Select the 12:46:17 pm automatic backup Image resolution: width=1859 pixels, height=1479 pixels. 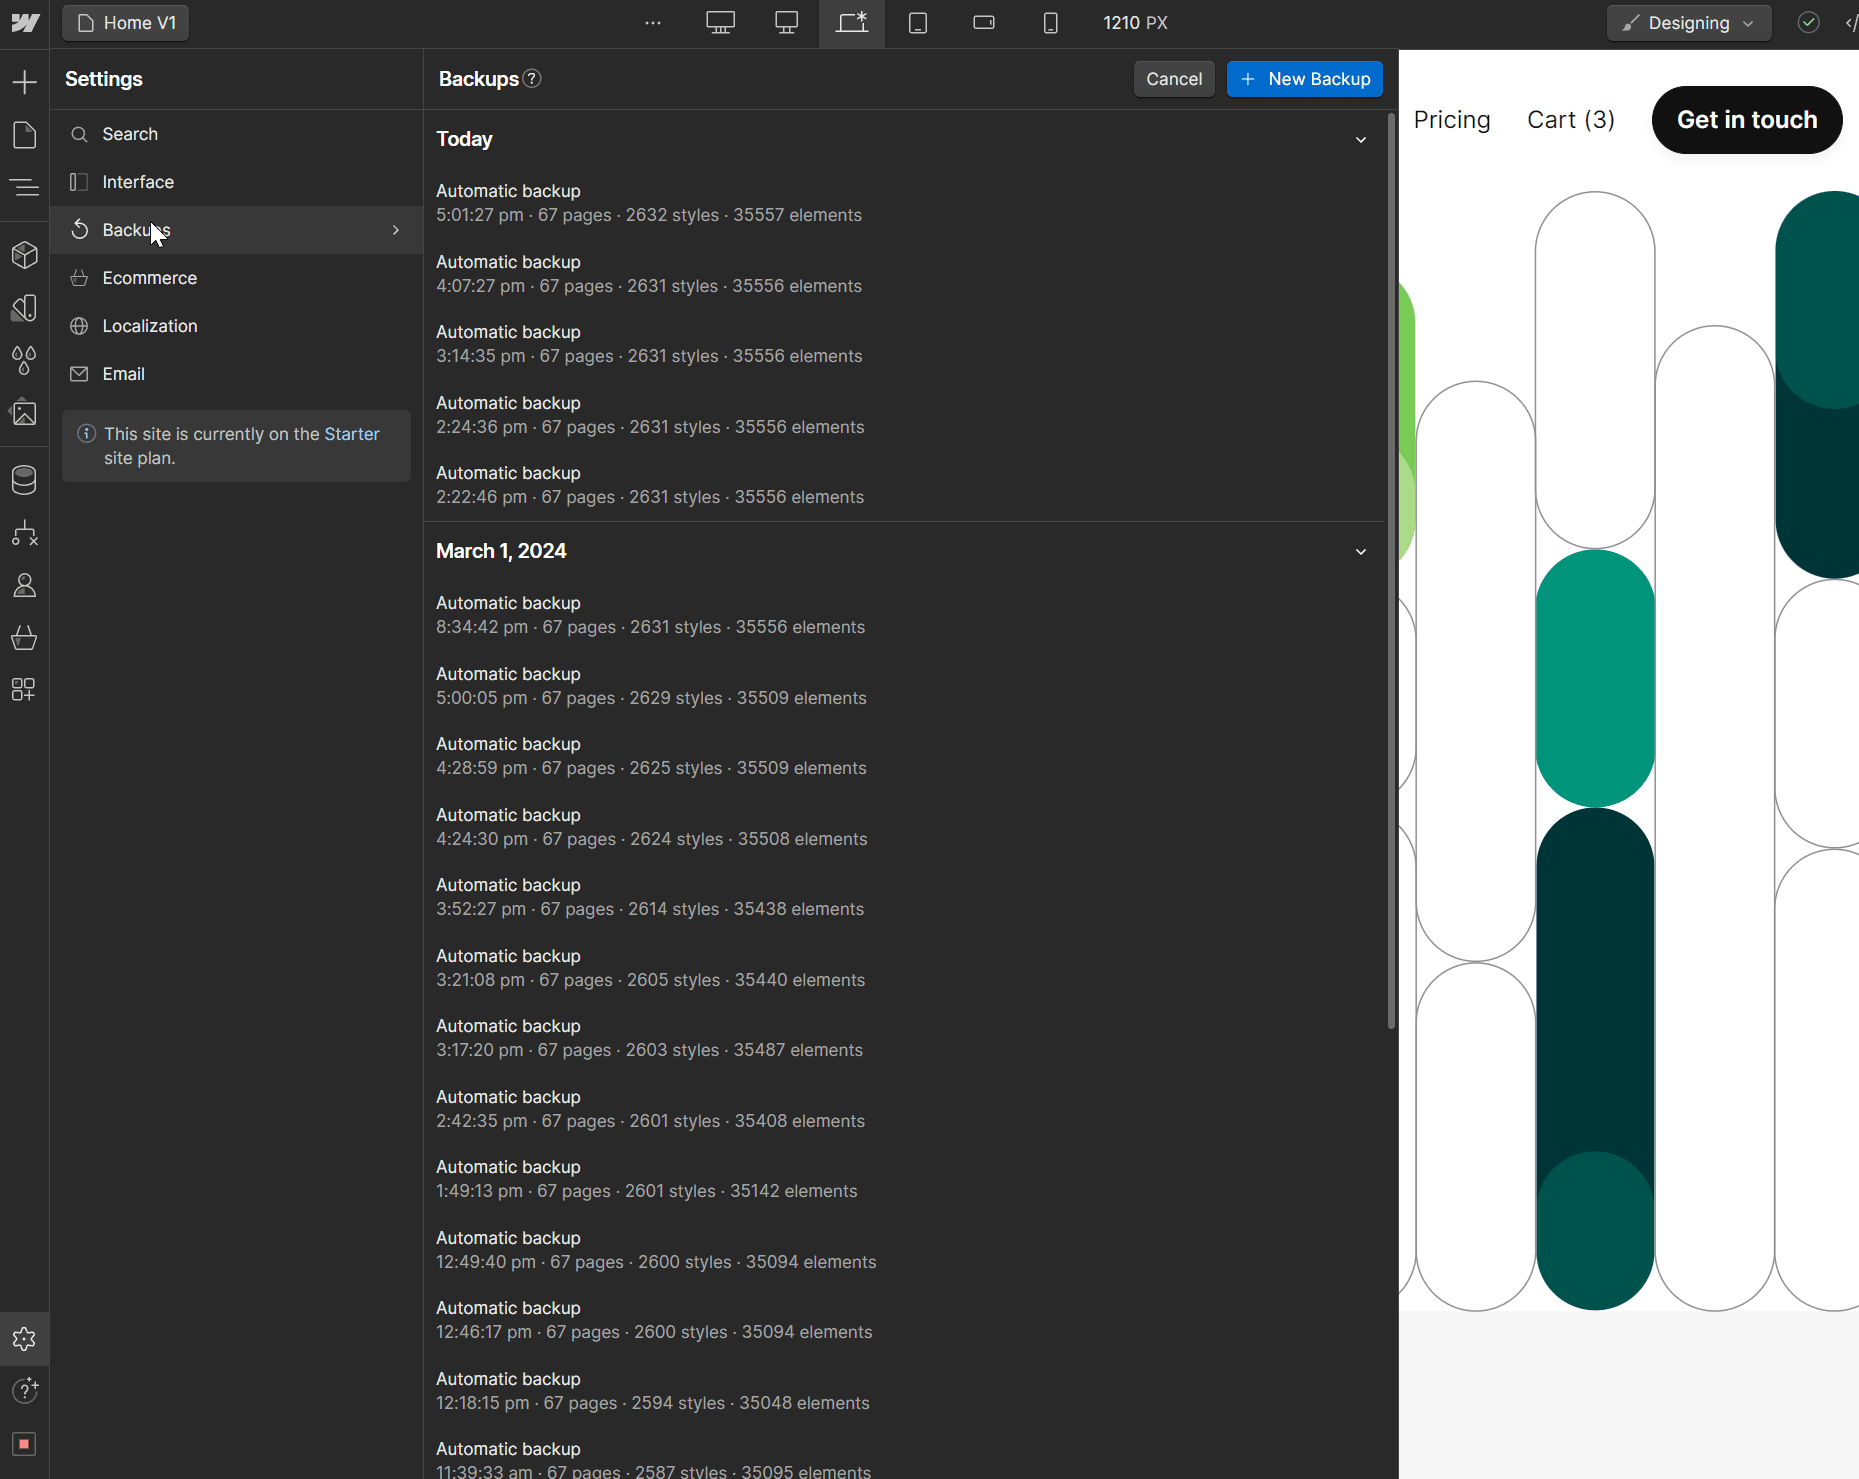tap(905, 1320)
